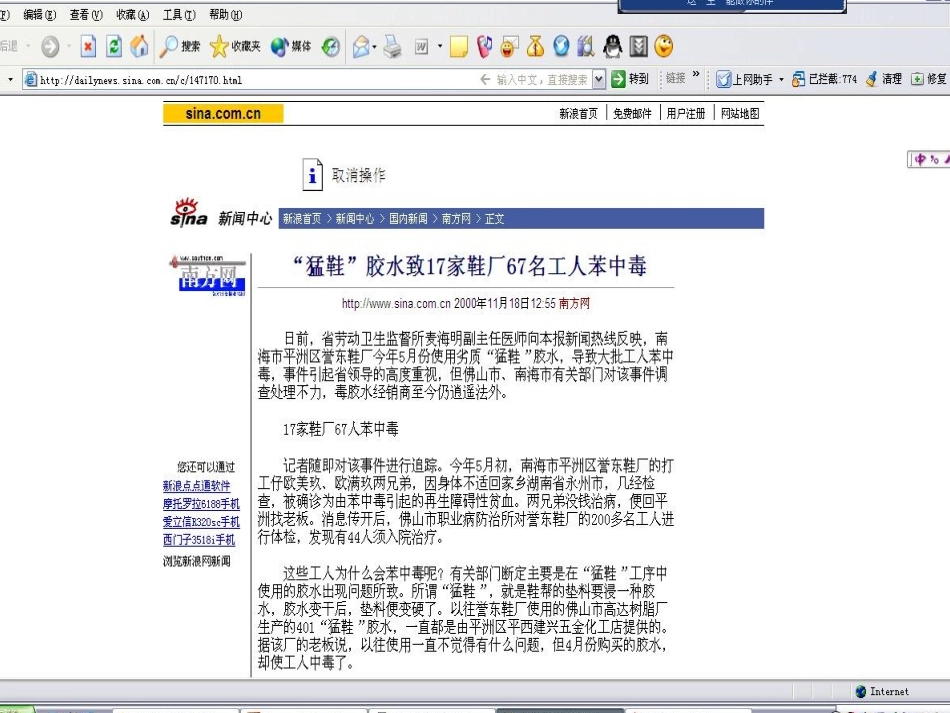Refresh the page using green arrows icon

click(114, 46)
